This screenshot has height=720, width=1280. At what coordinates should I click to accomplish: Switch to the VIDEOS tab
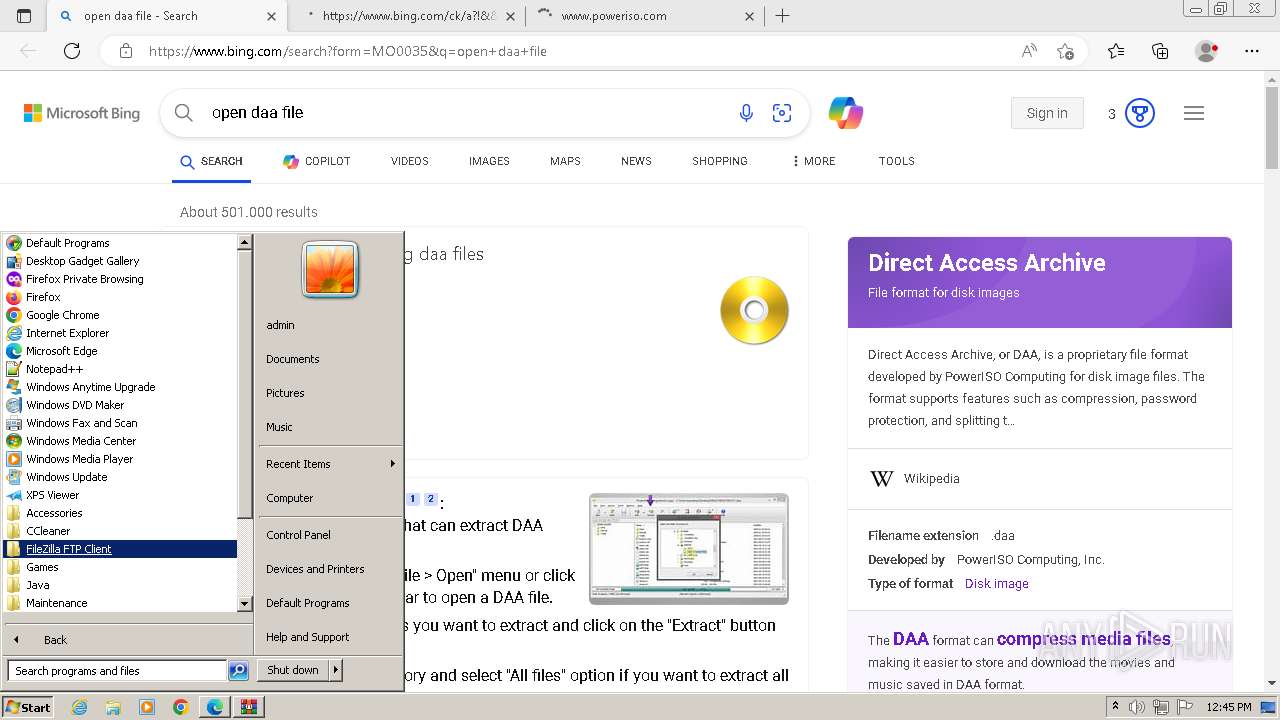coord(410,161)
